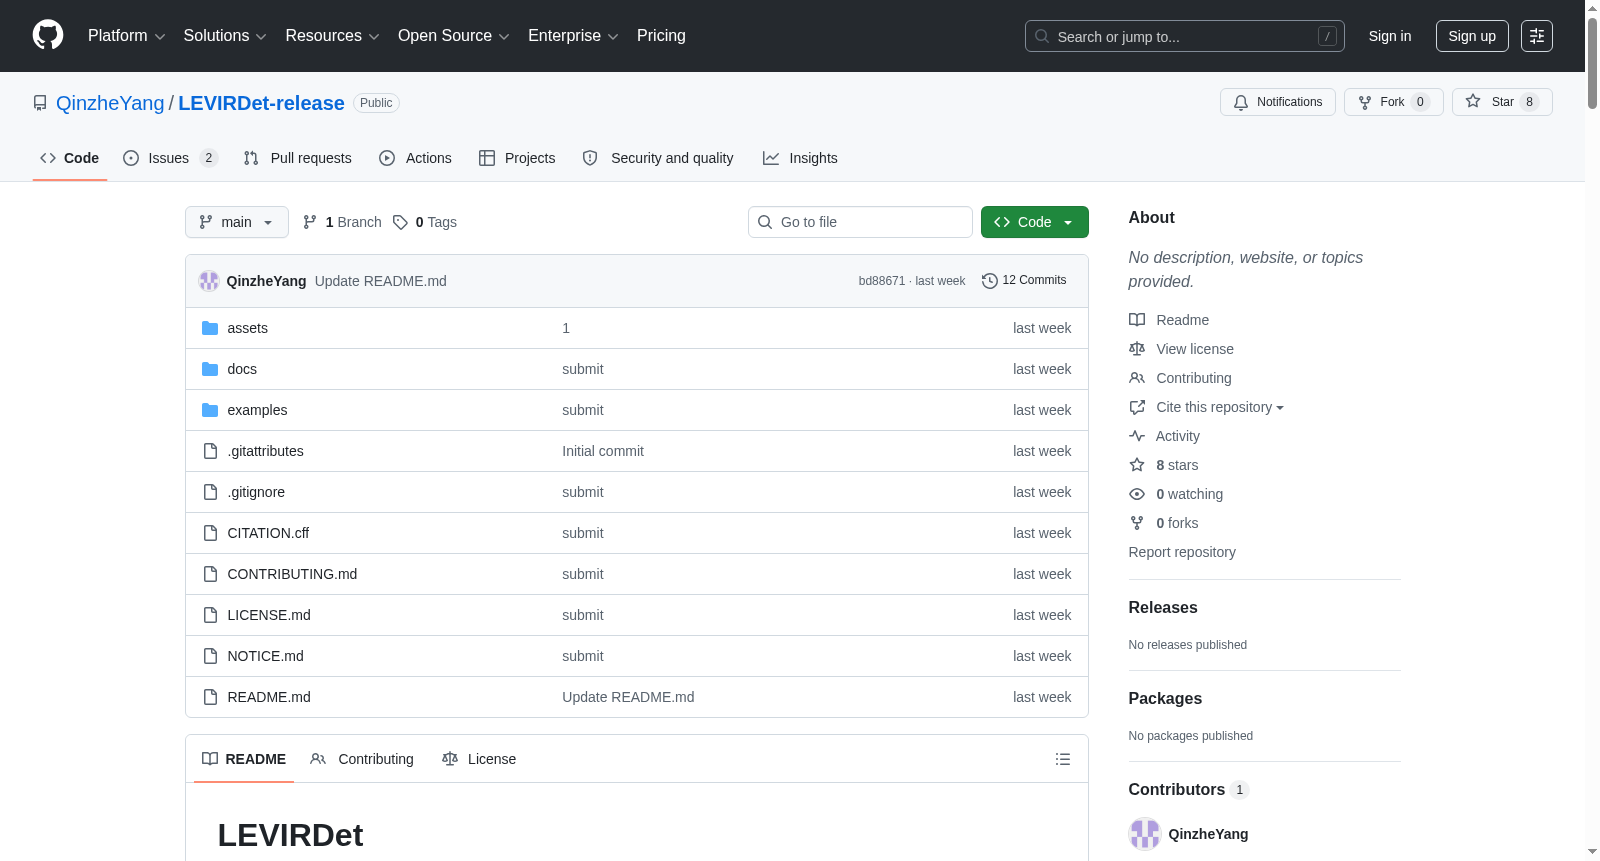1600x861 pixels.
Task: Select the README tab
Action: pos(244,759)
